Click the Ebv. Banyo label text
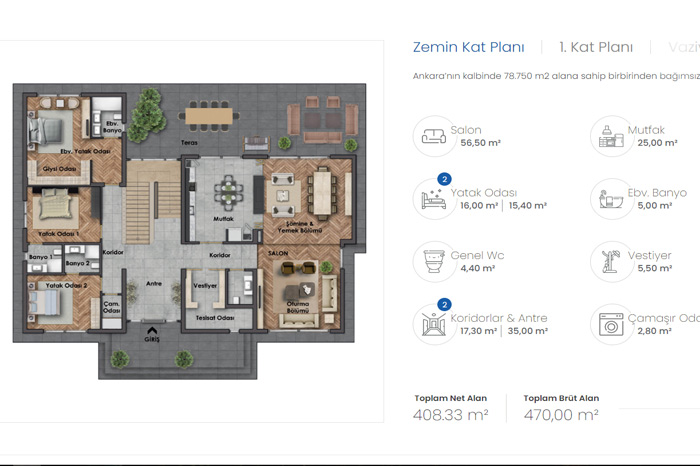 coord(657,193)
